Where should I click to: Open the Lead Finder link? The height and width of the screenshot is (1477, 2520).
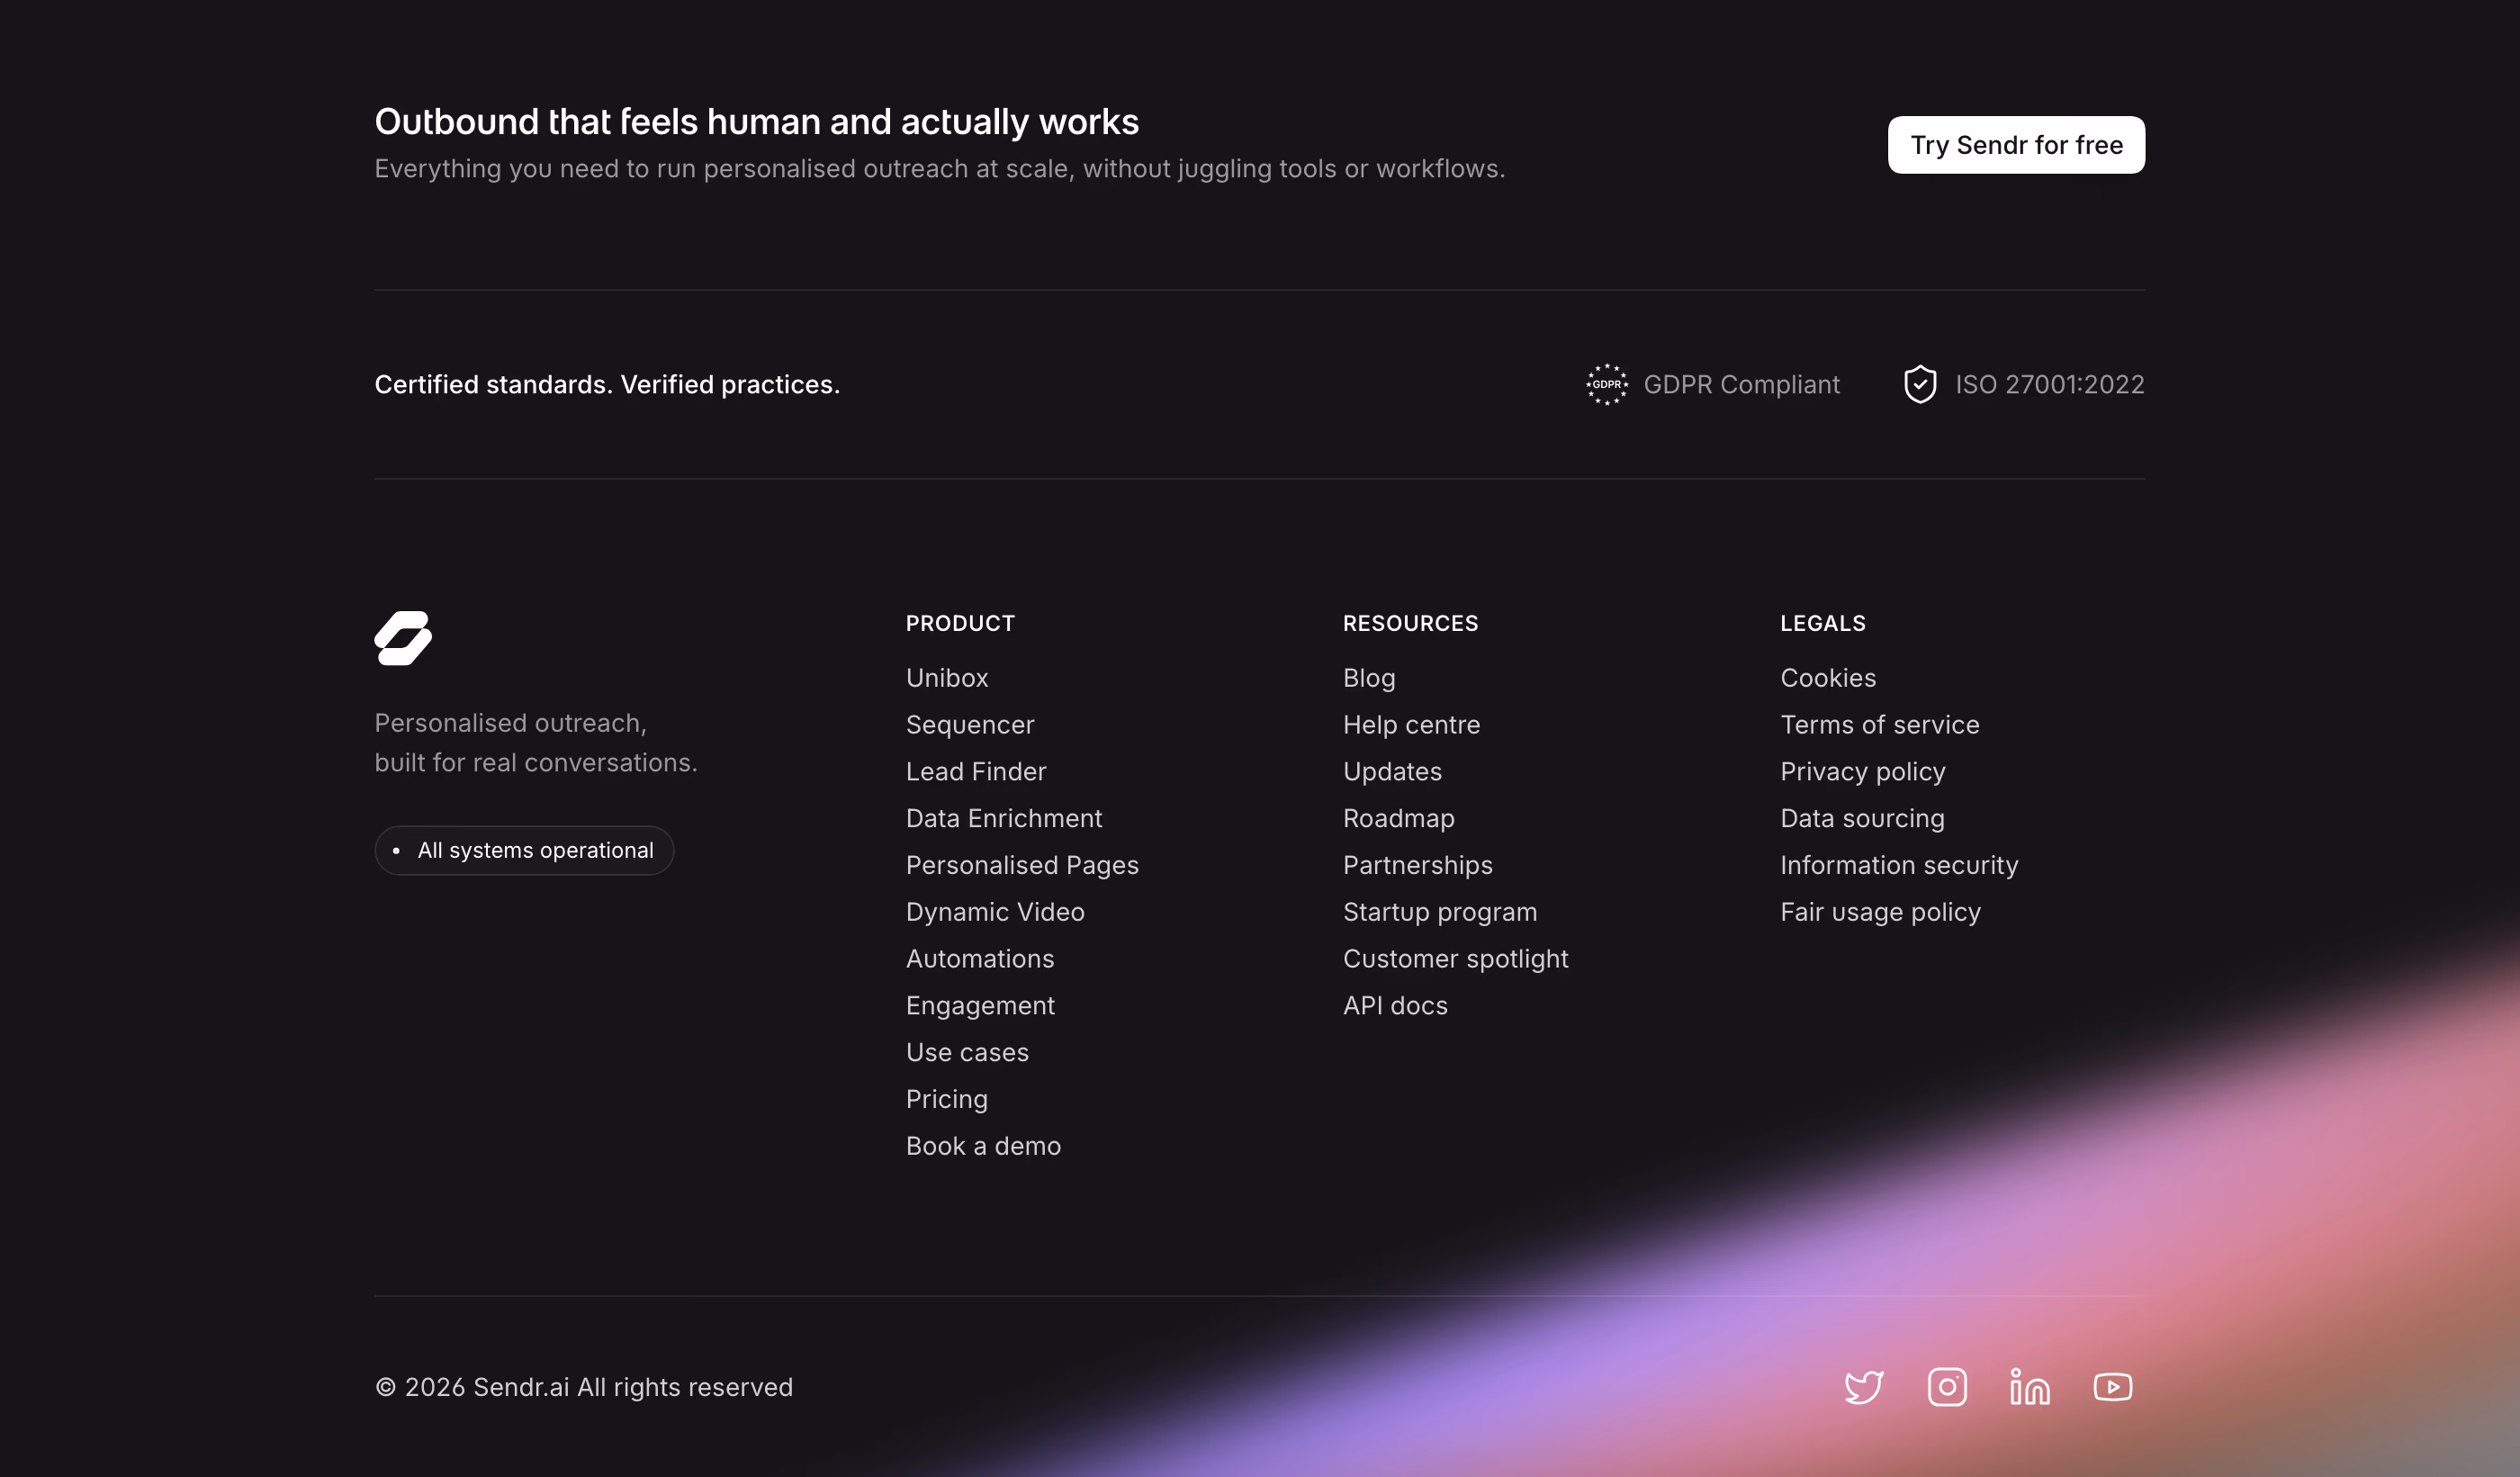coord(976,771)
